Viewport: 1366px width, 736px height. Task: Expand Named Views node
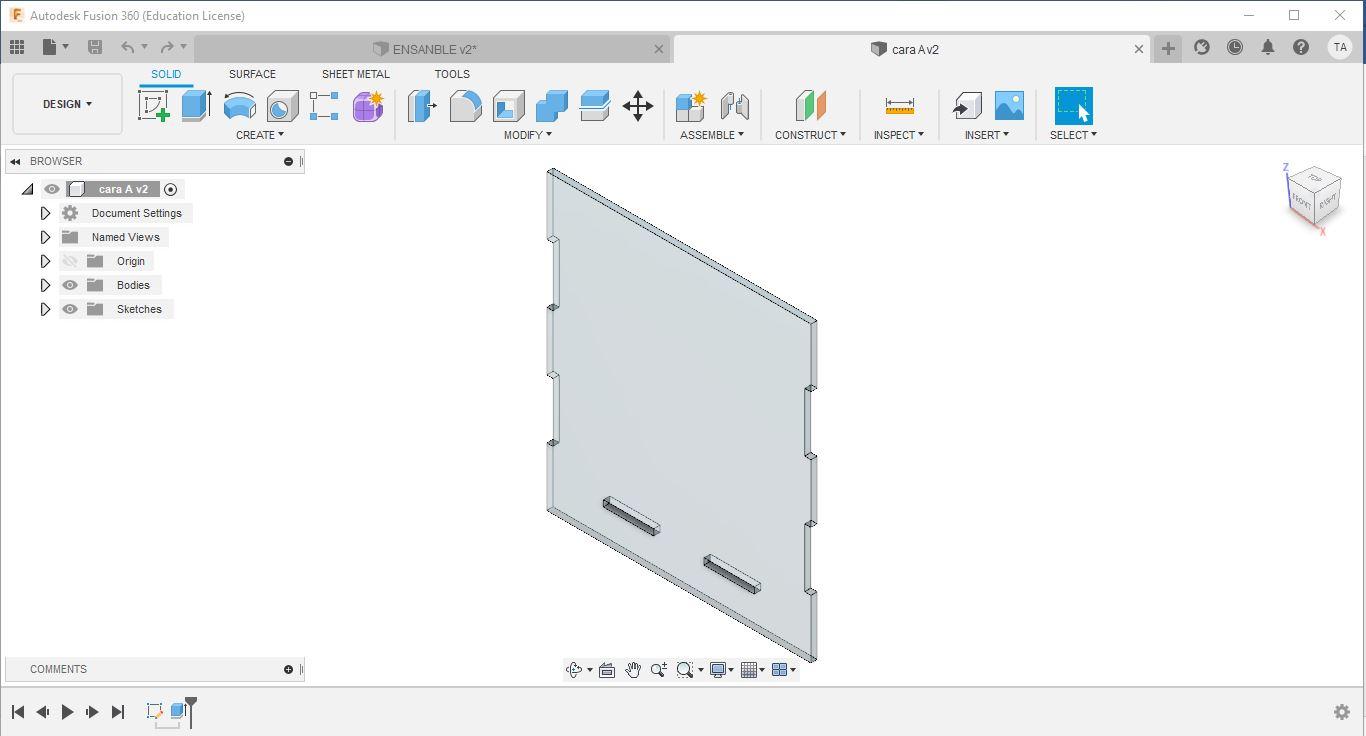click(x=45, y=237)
